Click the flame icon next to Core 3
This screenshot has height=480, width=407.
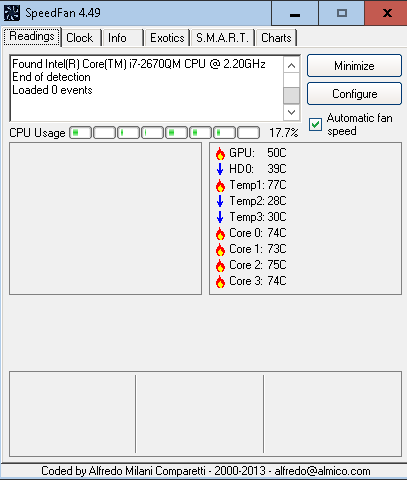coord(220,281)
